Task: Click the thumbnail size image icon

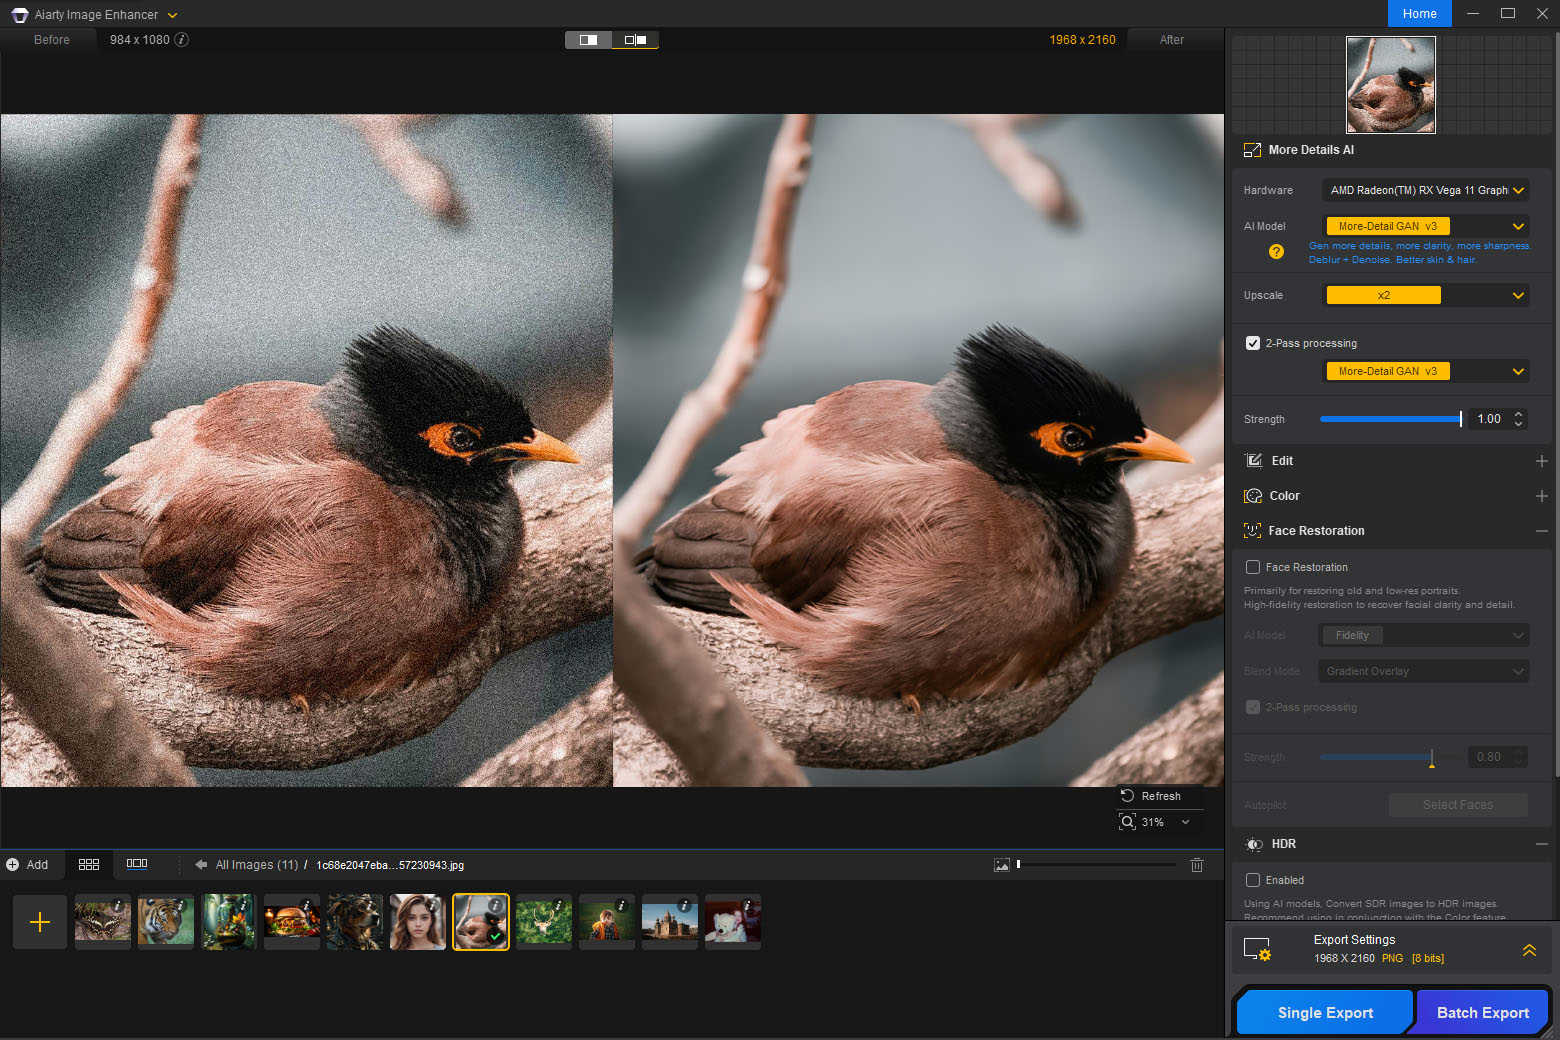Action: pos(1002,865)
